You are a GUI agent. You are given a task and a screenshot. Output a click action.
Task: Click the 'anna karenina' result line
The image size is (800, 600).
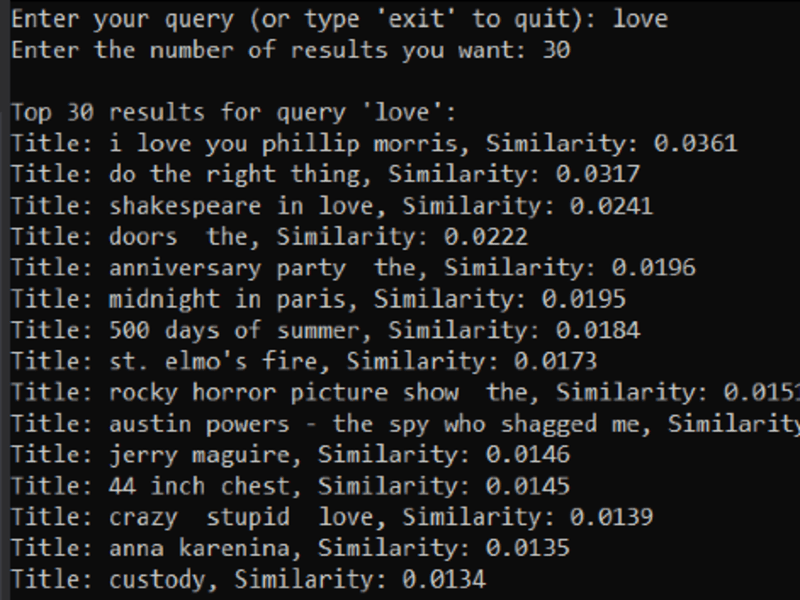coord(290,548)
